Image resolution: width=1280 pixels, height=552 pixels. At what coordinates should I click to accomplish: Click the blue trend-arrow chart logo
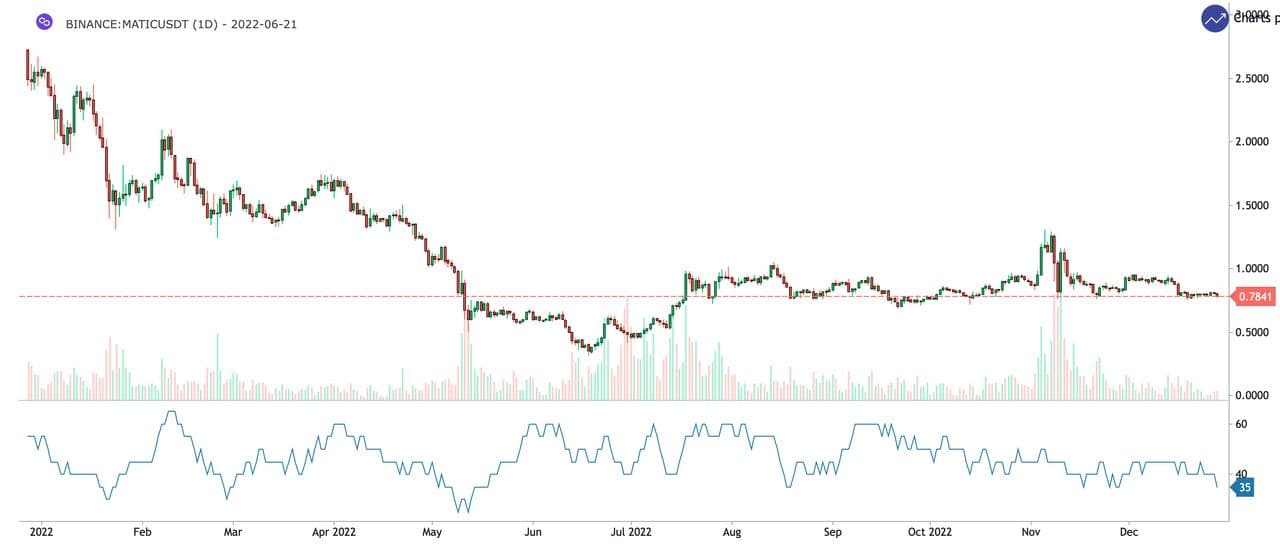pyautogui.click(x=1215, y=18)
